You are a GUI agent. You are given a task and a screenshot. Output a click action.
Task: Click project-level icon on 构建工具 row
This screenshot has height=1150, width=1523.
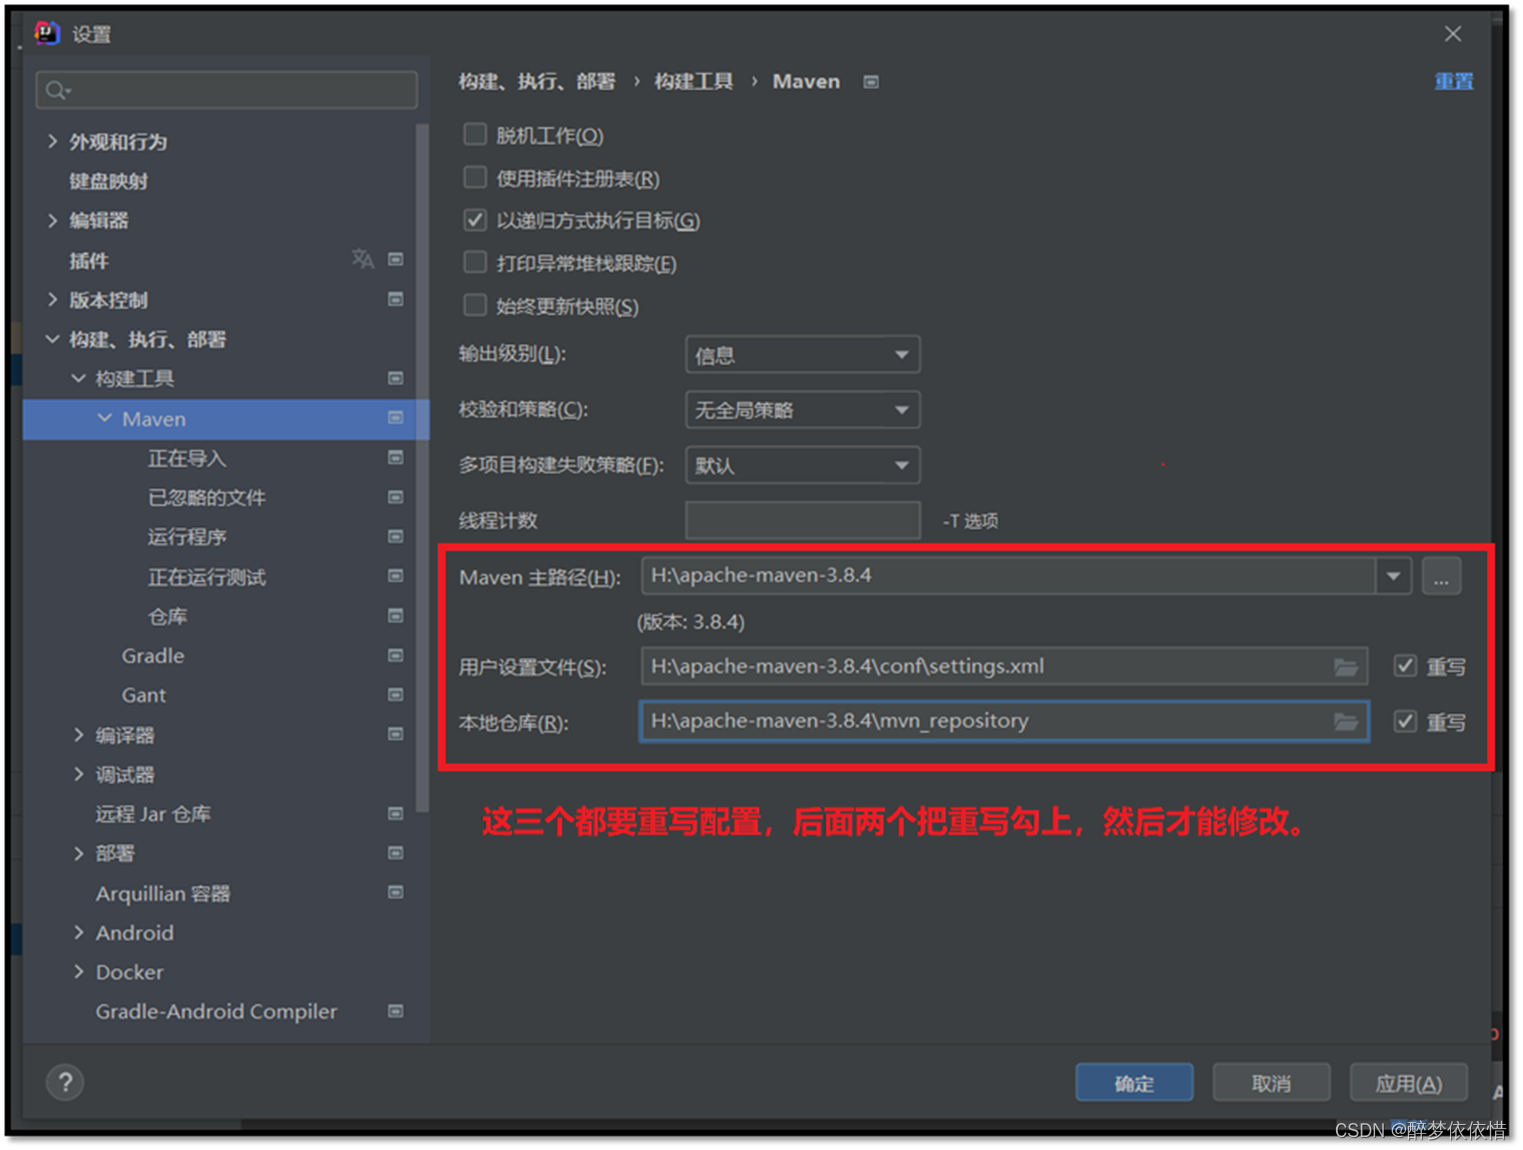(396, 378)
